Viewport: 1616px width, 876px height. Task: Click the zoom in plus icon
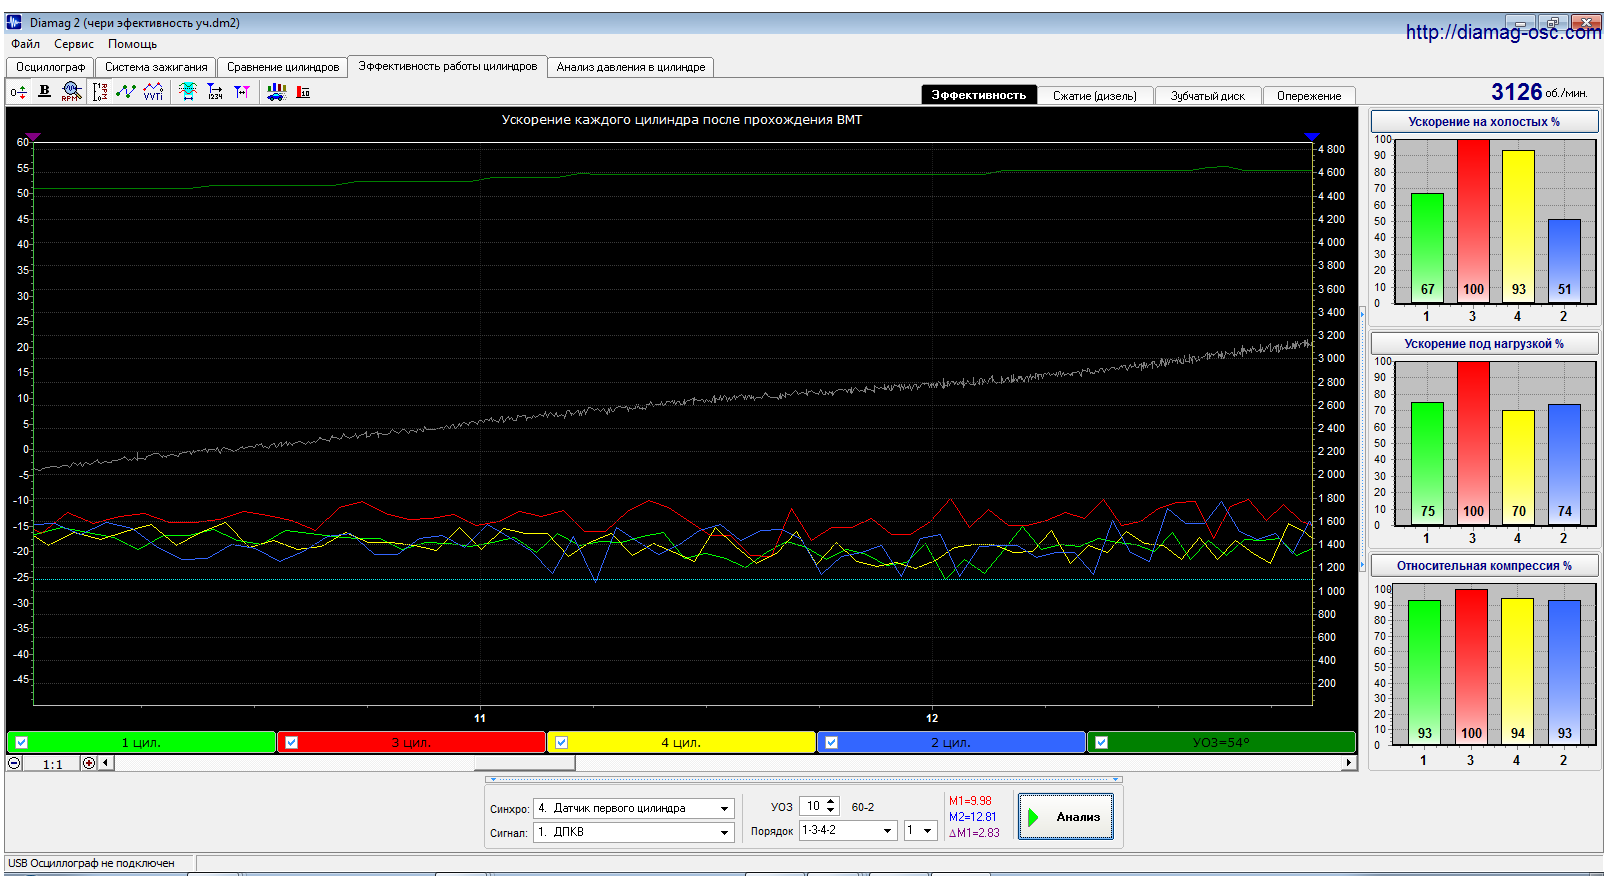pos(89,763)
